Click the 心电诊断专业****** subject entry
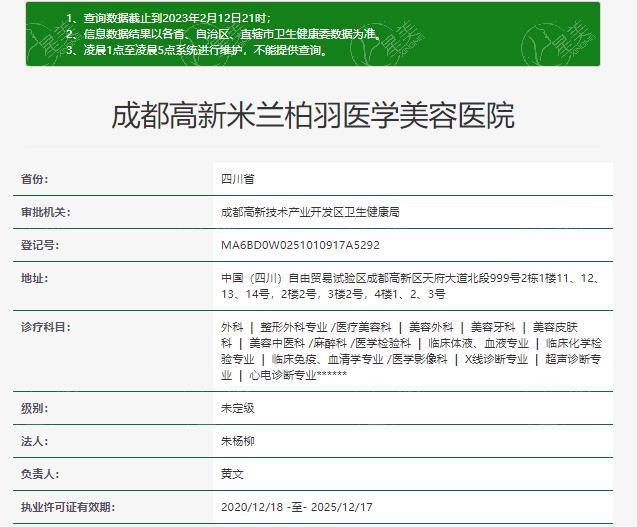Screen dimensions: 637x527 pyautogui.click(x=298, y=375)
